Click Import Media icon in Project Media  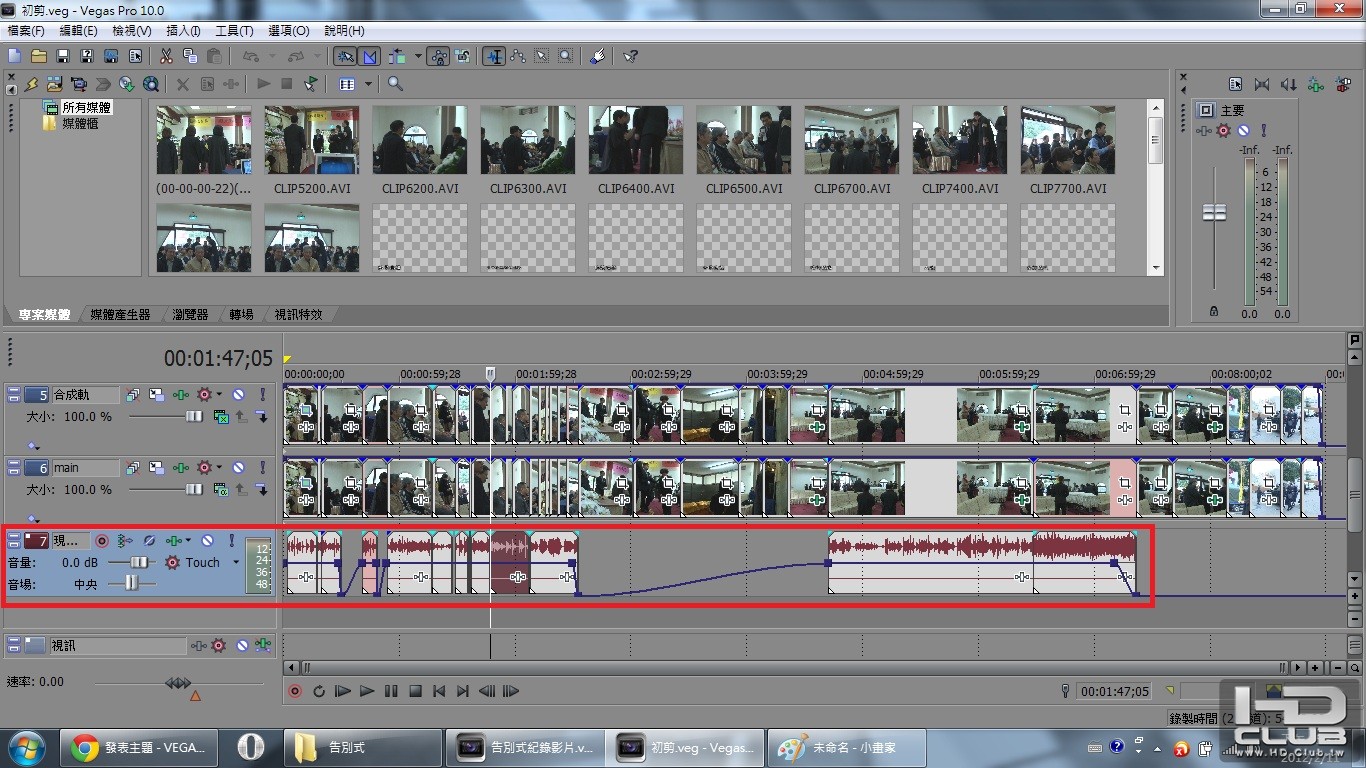(x=55, y=84)
